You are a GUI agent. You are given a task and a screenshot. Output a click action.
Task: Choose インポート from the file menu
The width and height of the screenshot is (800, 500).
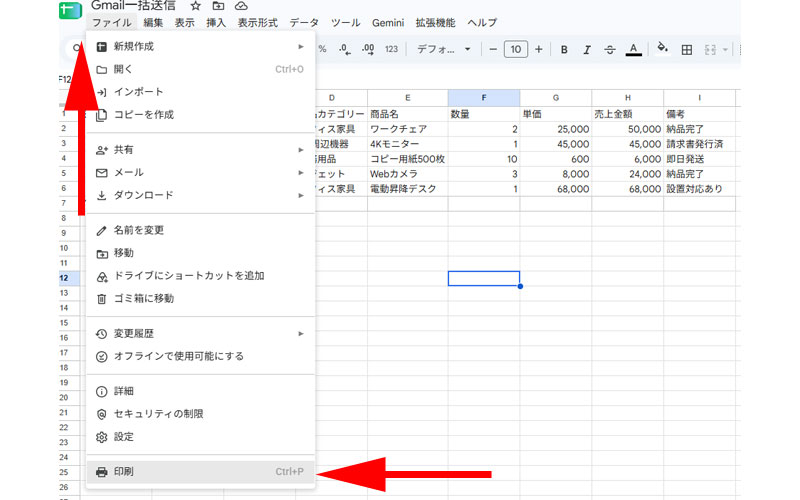pyautogui.click(x=201, y=92)
